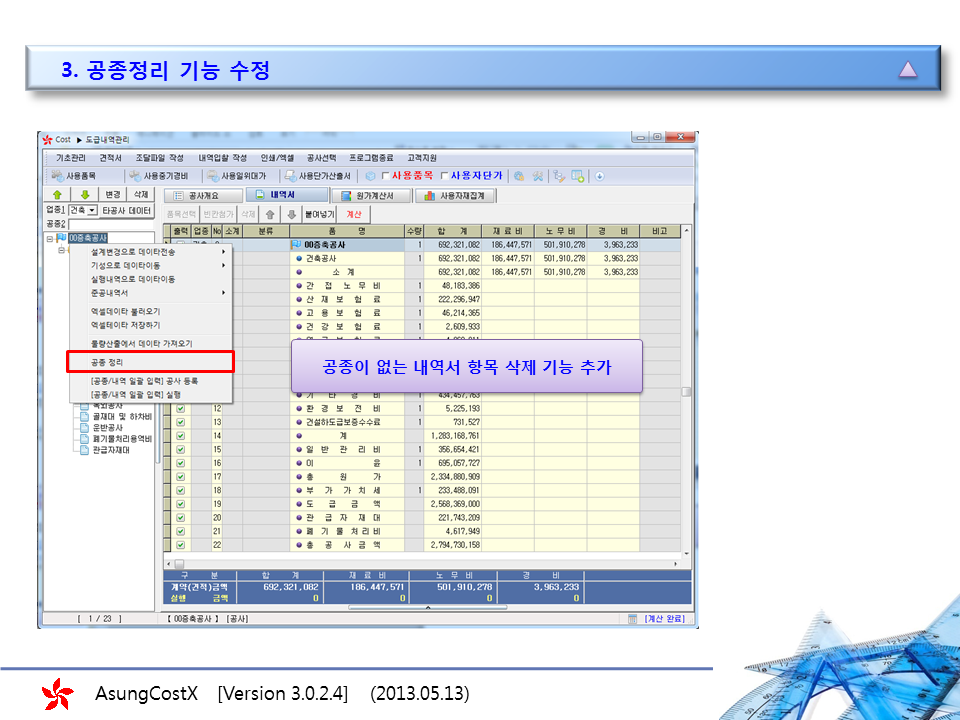Screen dimensions: 960x720
Task: Open 사용일위대가 from the toolbar
Action: click(239, 175)
